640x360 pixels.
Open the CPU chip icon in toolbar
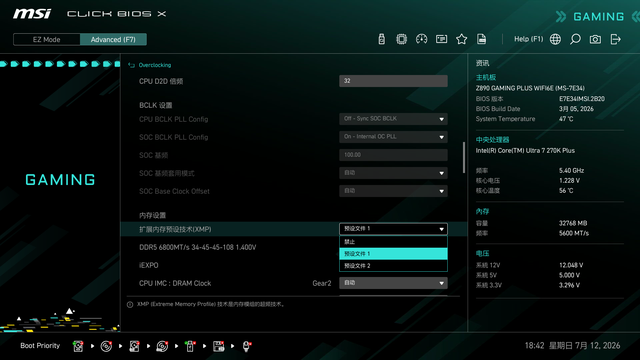click(402, 39)
